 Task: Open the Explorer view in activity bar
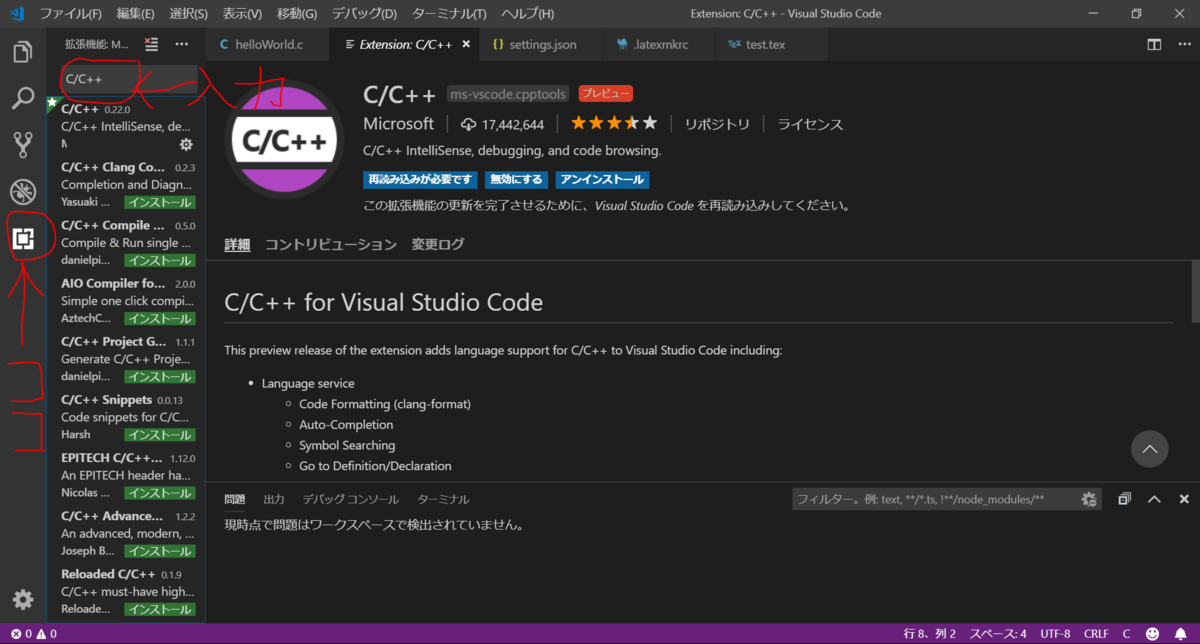[x=22, y=52]
